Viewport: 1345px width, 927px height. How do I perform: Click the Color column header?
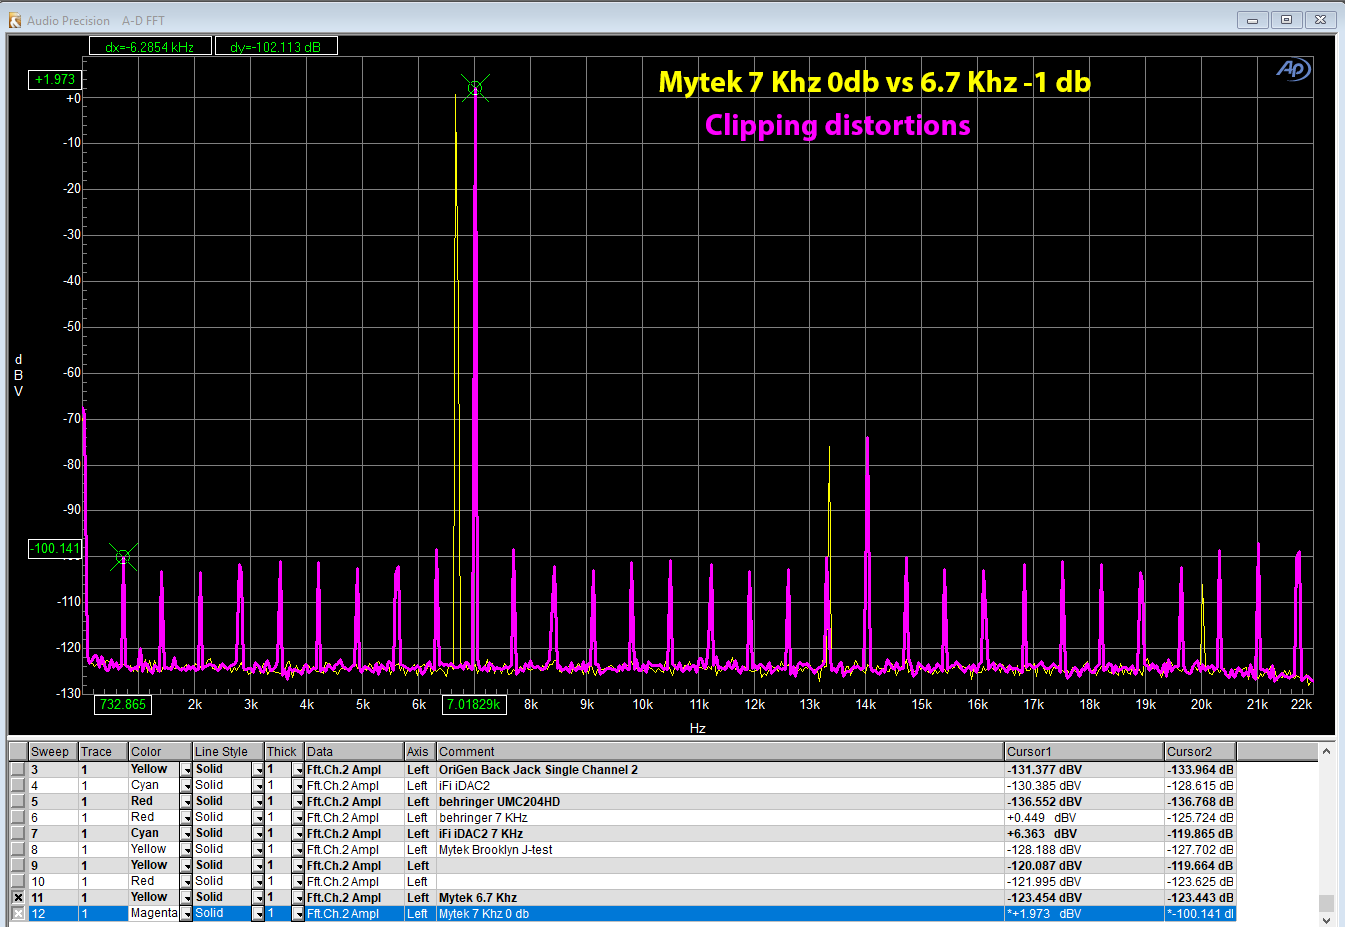[160, 752]
